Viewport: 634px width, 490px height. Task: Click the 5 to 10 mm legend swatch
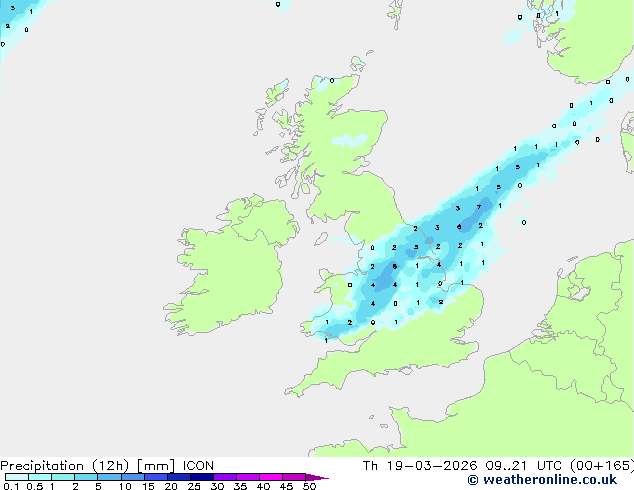109,477
